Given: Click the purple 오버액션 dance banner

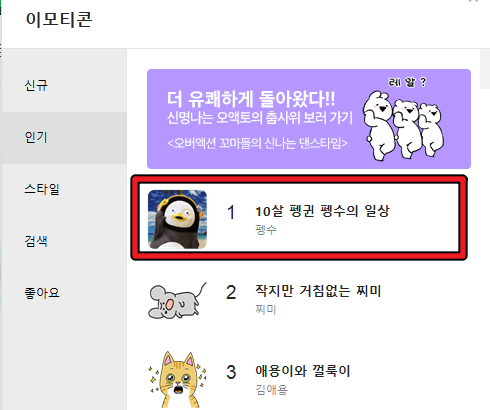Looking at the screenshot, I should [309, 119].
